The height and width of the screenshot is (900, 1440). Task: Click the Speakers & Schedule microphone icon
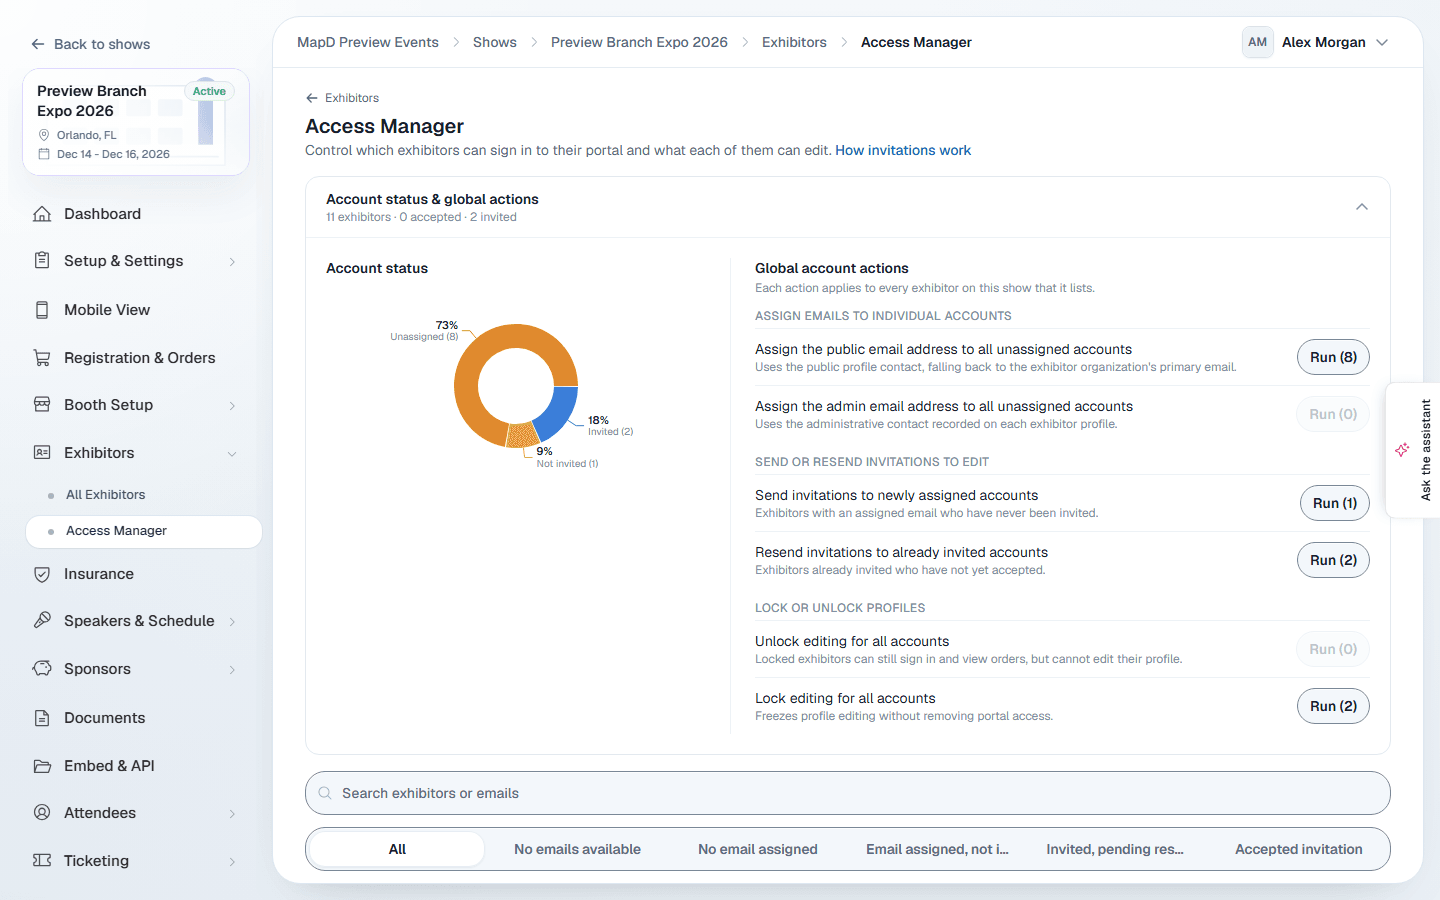42,621
